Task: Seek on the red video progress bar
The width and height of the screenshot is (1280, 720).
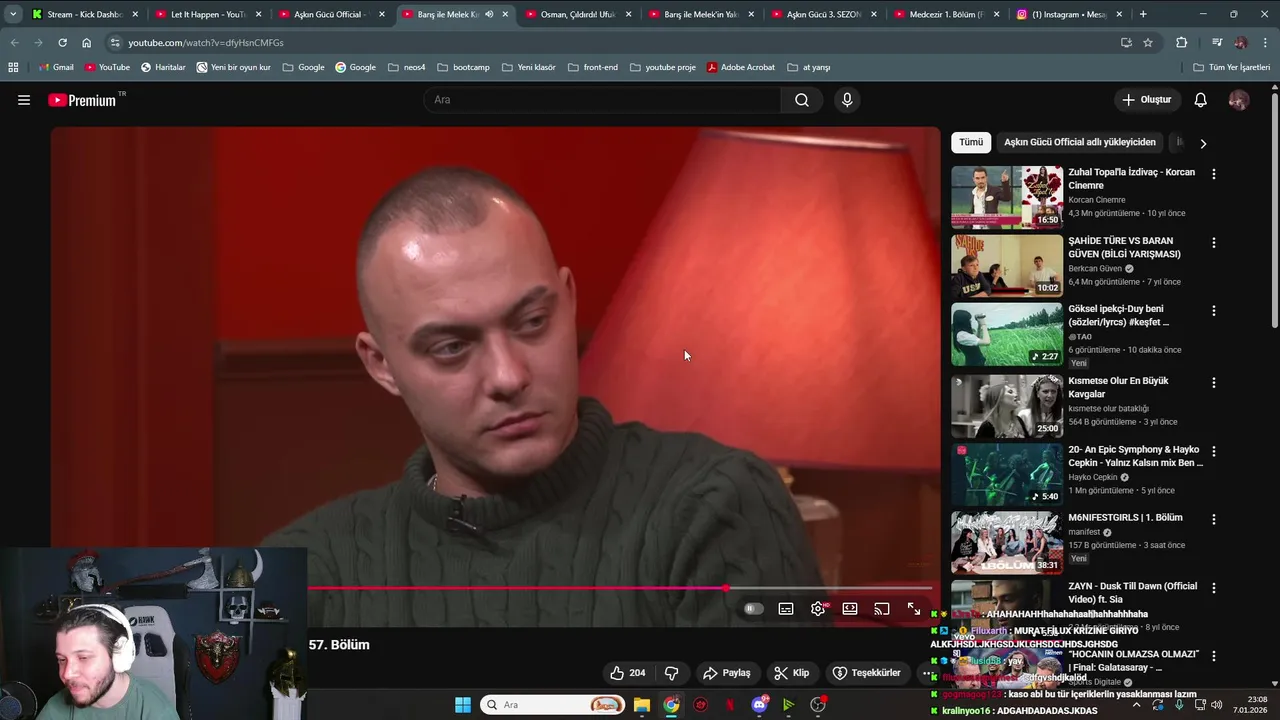Action: coord(620,588)
